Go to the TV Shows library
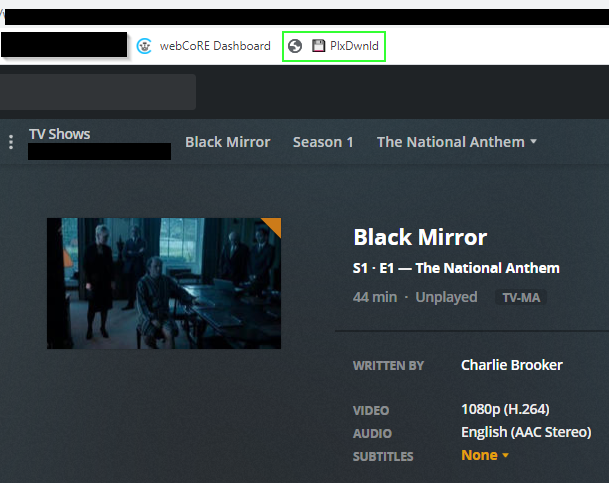Viewport: 609px width, 483px height. click(59, 134)
